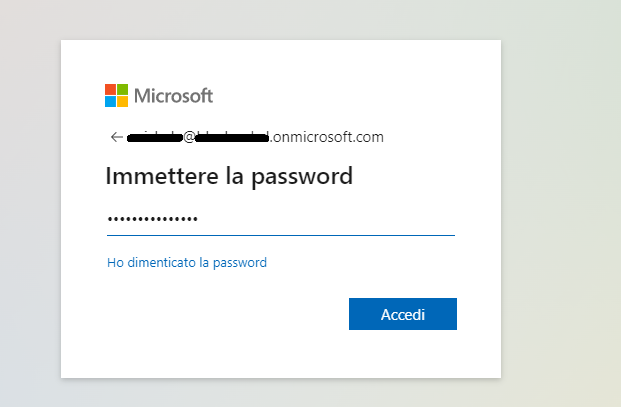Click the word password in the heading
Screen dimensions: 621x407
302,177
